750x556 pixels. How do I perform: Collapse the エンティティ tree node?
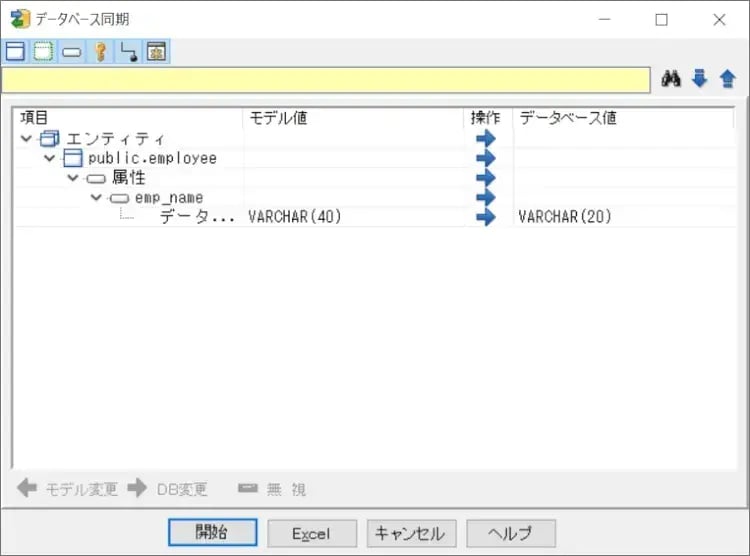pos(26,138)
